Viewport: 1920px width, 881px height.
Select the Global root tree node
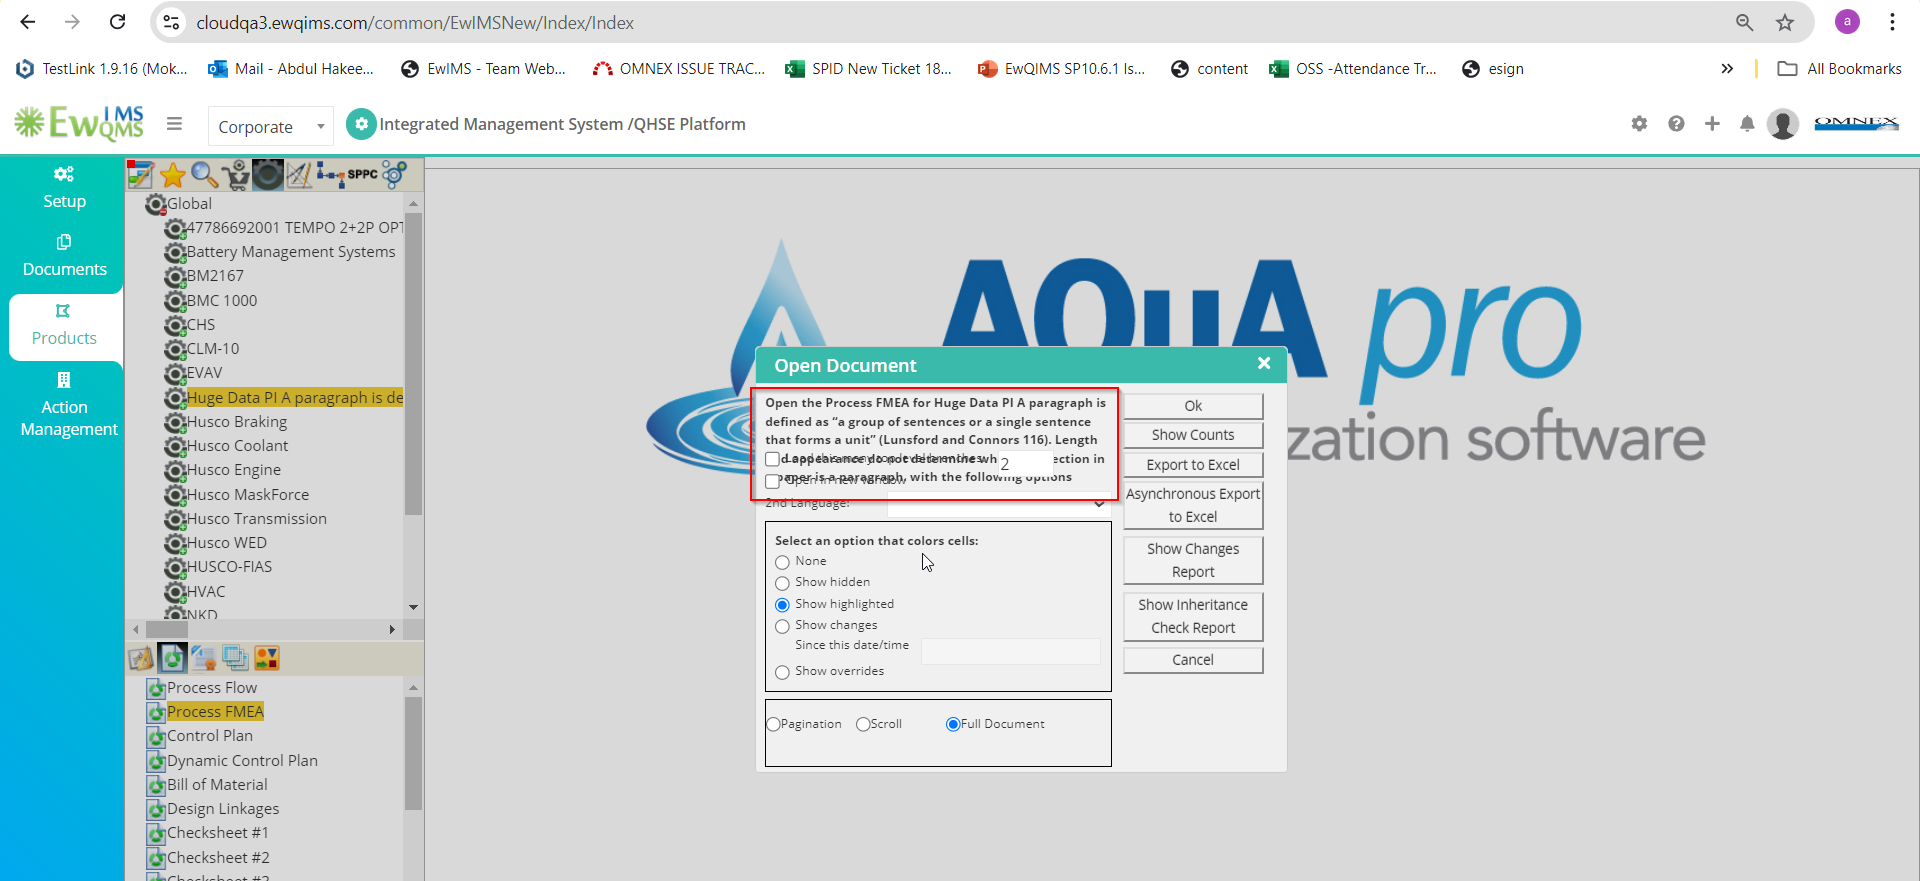[x=189, y=204]
